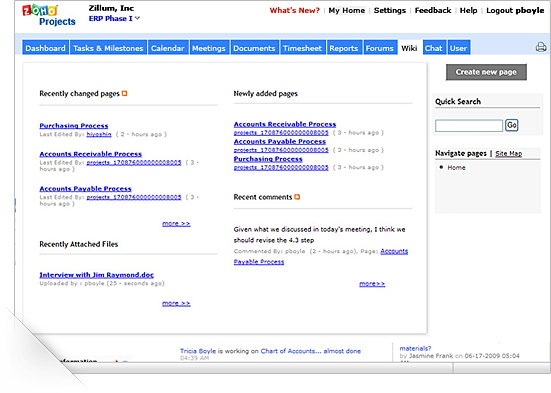
Task: Log out user pboyle
Action: pyautogui.click(x=515, y=11)
